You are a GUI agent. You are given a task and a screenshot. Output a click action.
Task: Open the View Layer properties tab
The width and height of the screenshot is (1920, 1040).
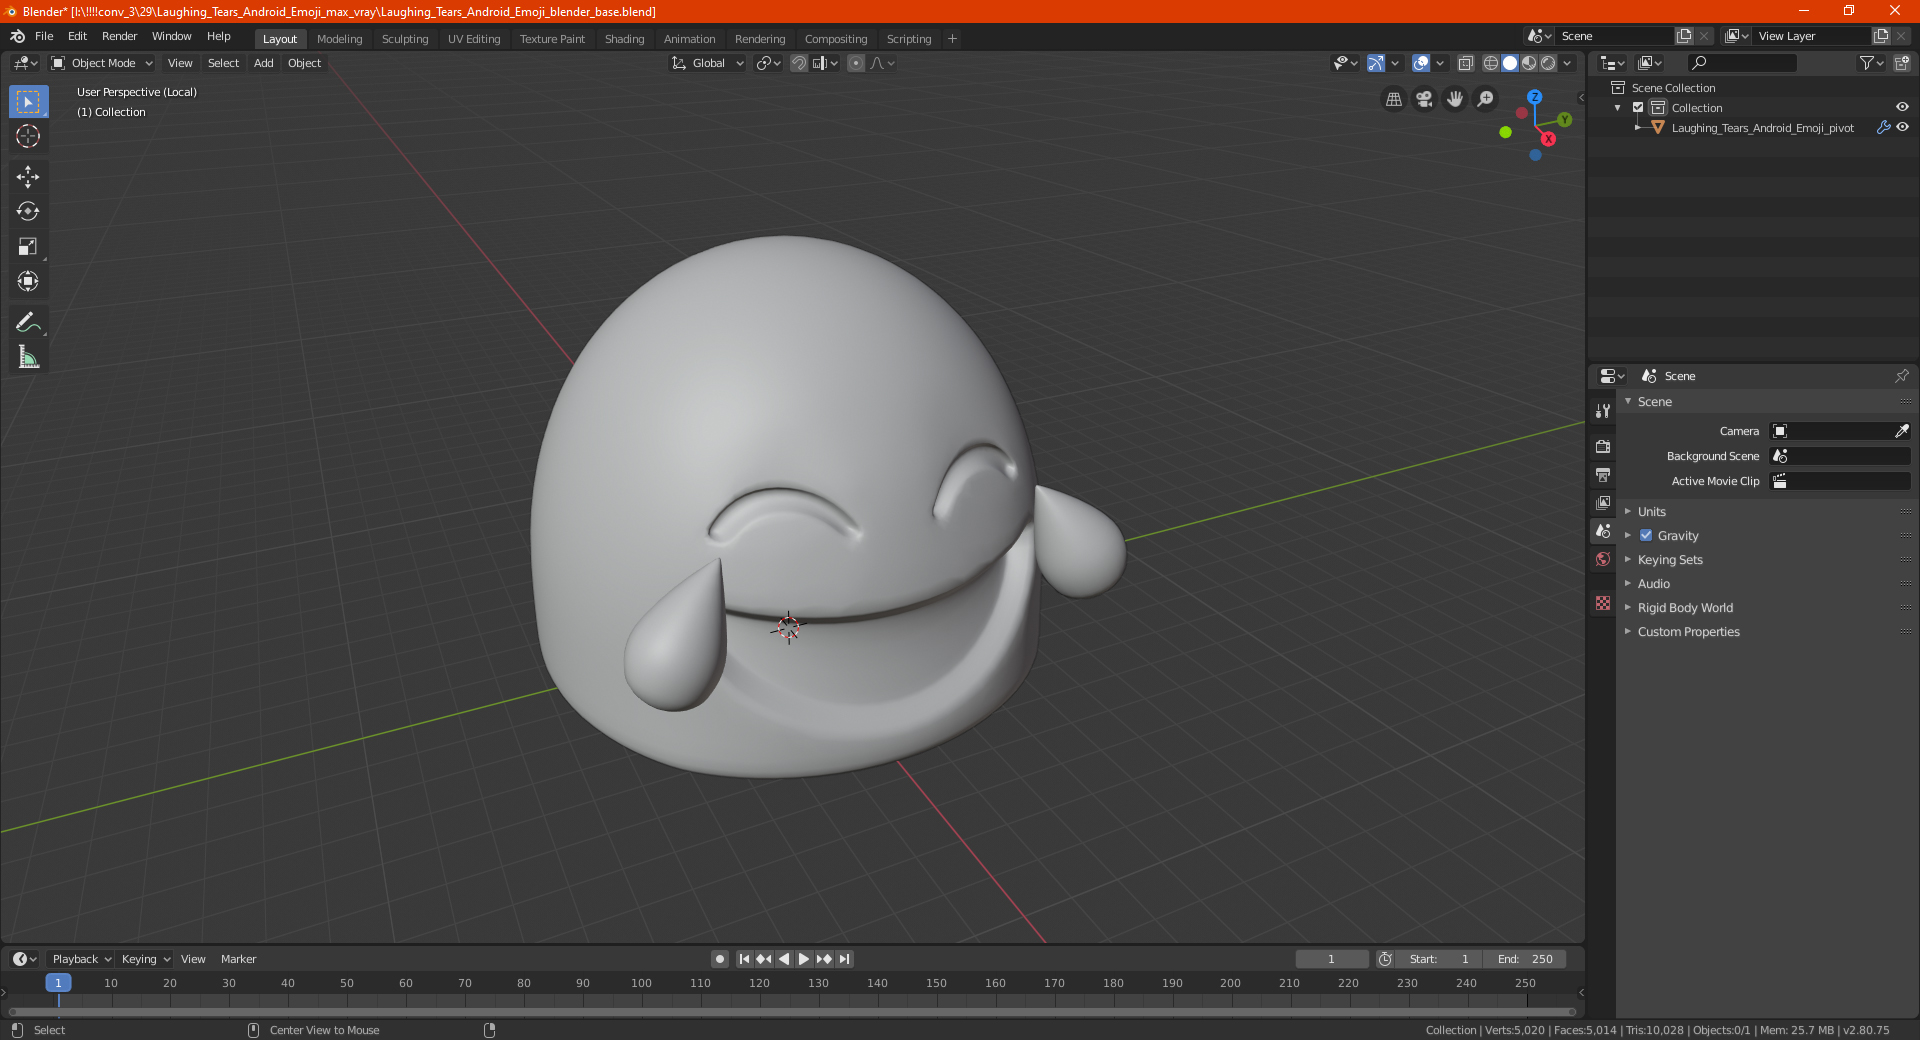click(x=1603, y=502)
